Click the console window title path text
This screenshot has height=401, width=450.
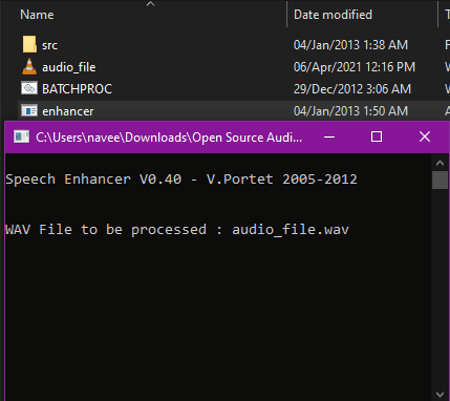169,137
